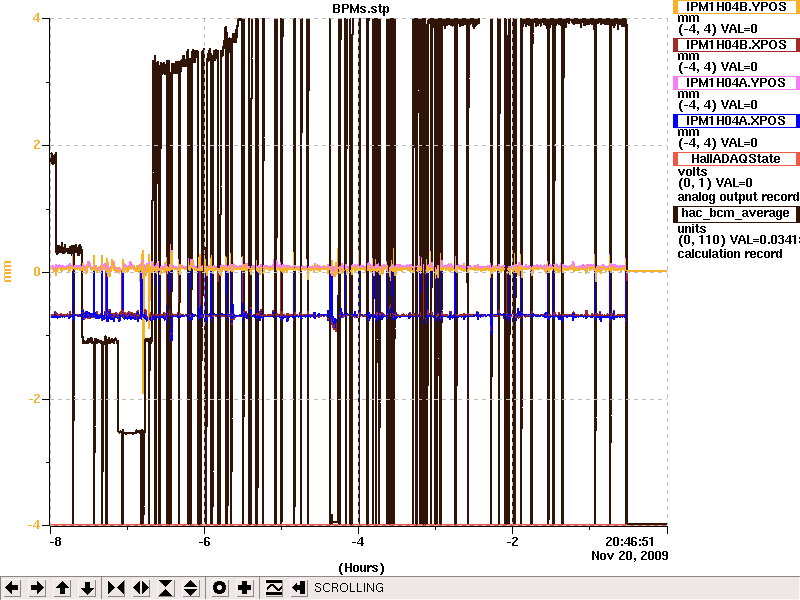Shift the plot up with the up arrow
This screenshot has width=800, height=600.
[62, 588]
